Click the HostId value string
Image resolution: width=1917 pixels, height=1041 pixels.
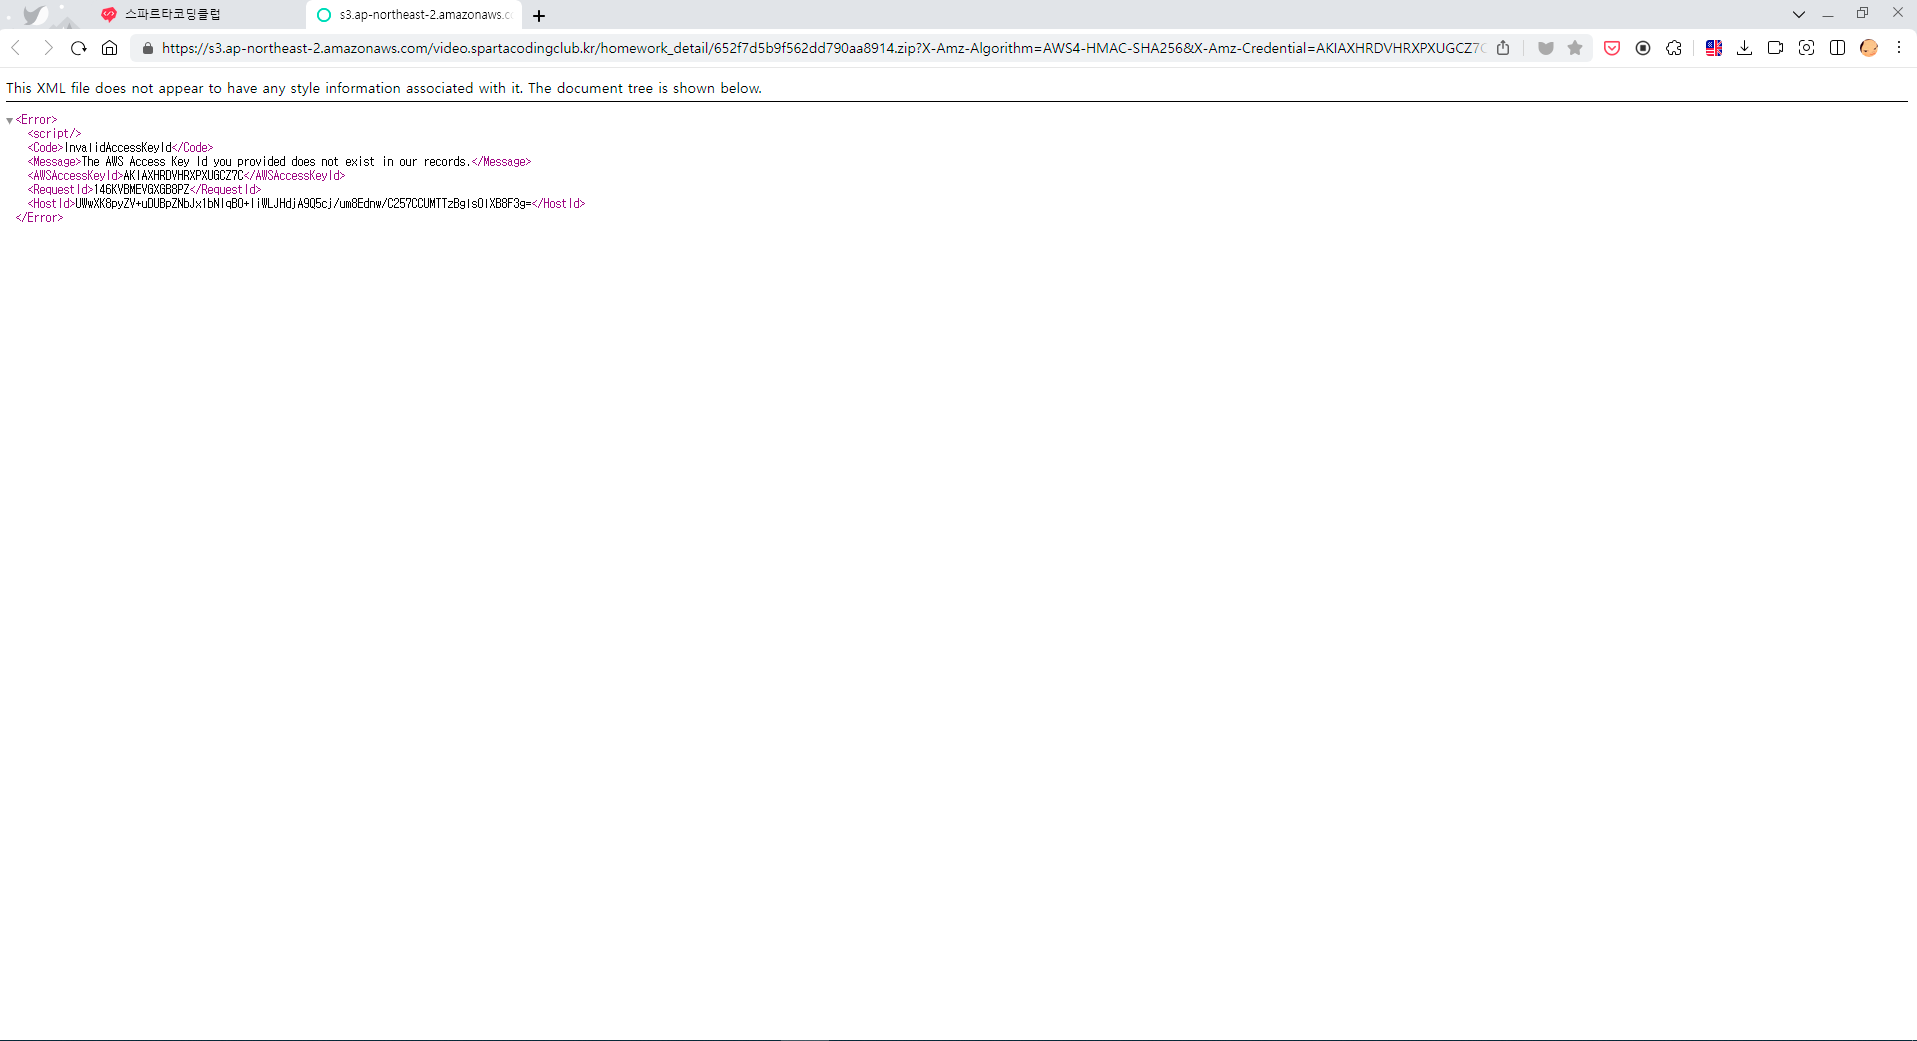(303, 204)
